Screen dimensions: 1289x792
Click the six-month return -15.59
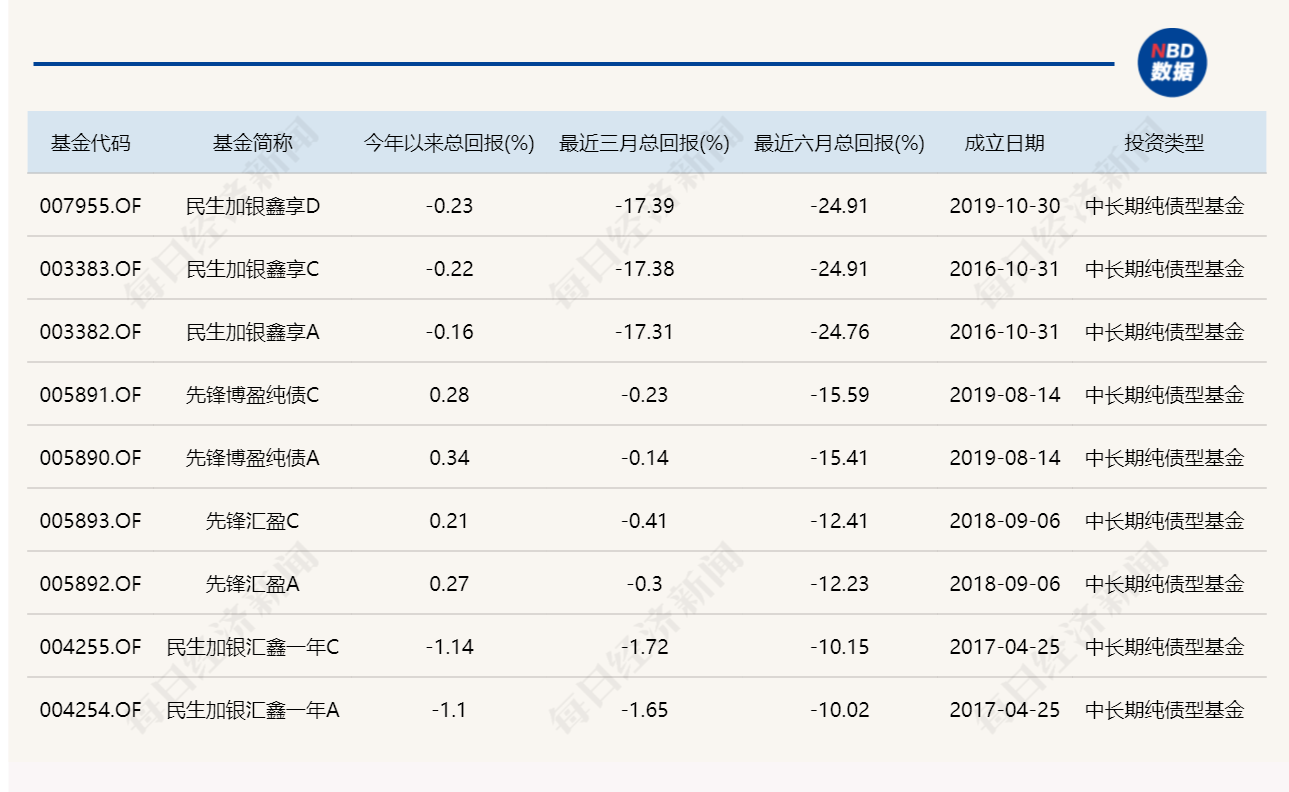pos(839,395)
